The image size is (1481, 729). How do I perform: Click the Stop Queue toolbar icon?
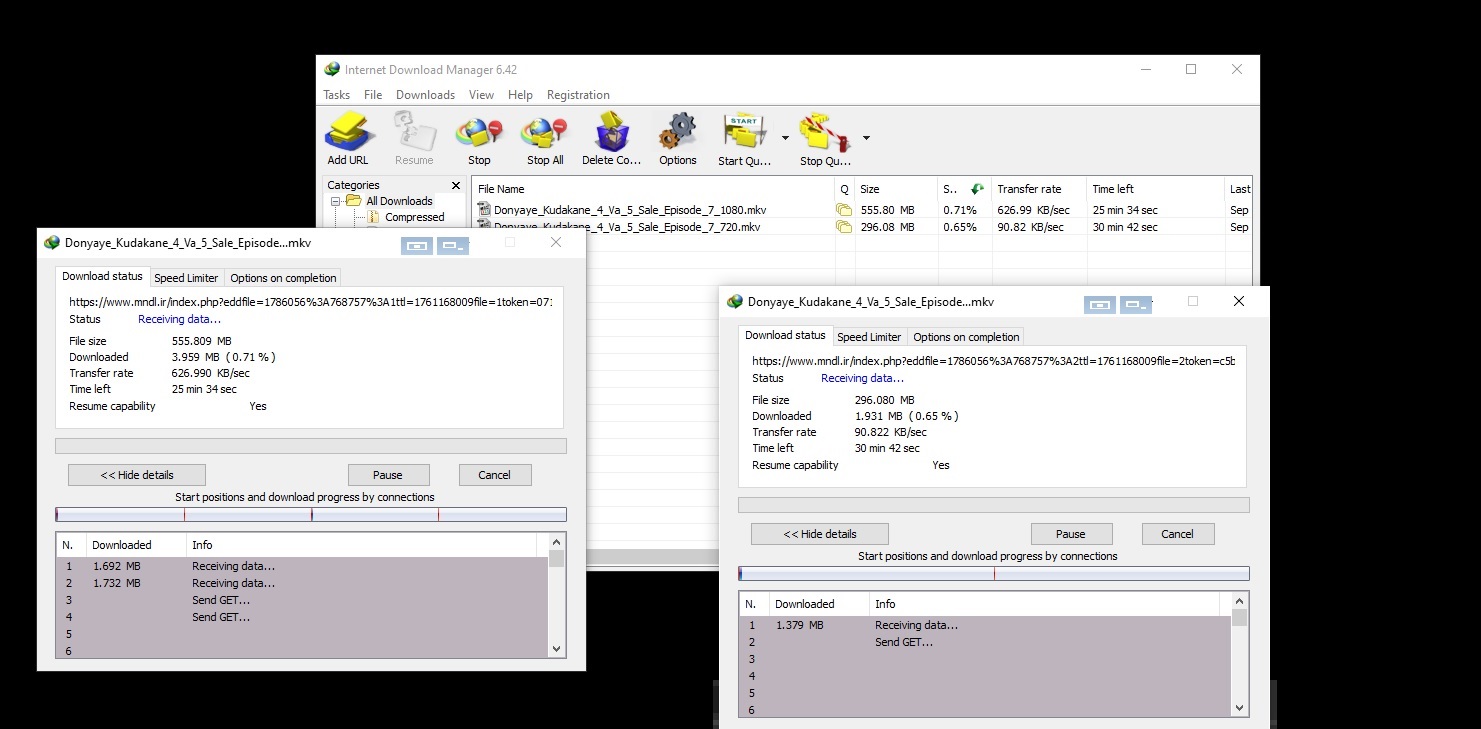pyautogui.click(x=824, y=132)
